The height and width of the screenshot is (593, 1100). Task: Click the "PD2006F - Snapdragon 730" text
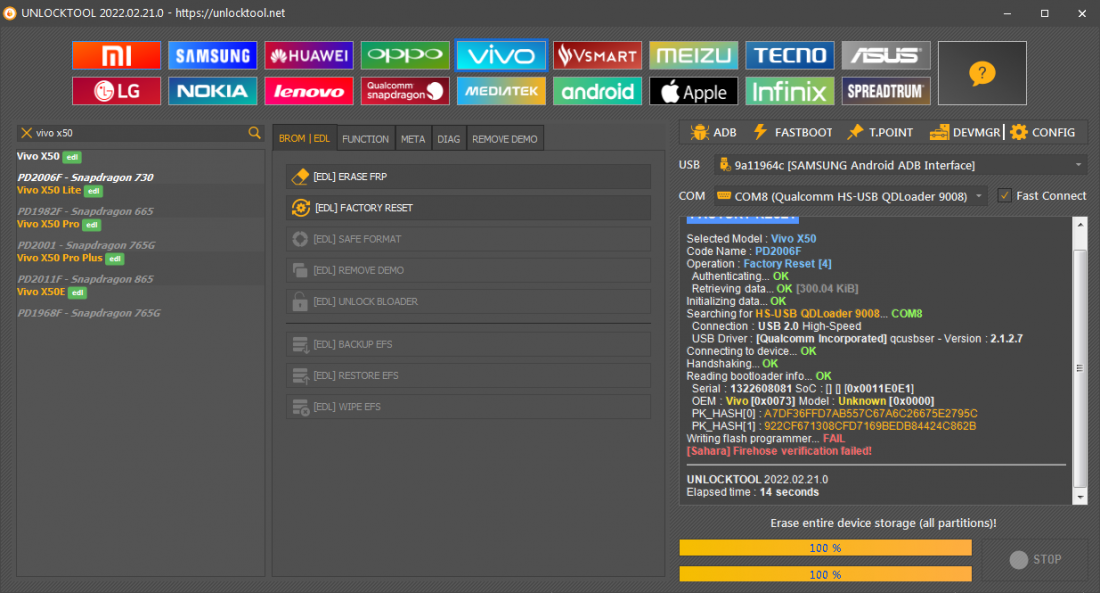(x=86, y=178)
